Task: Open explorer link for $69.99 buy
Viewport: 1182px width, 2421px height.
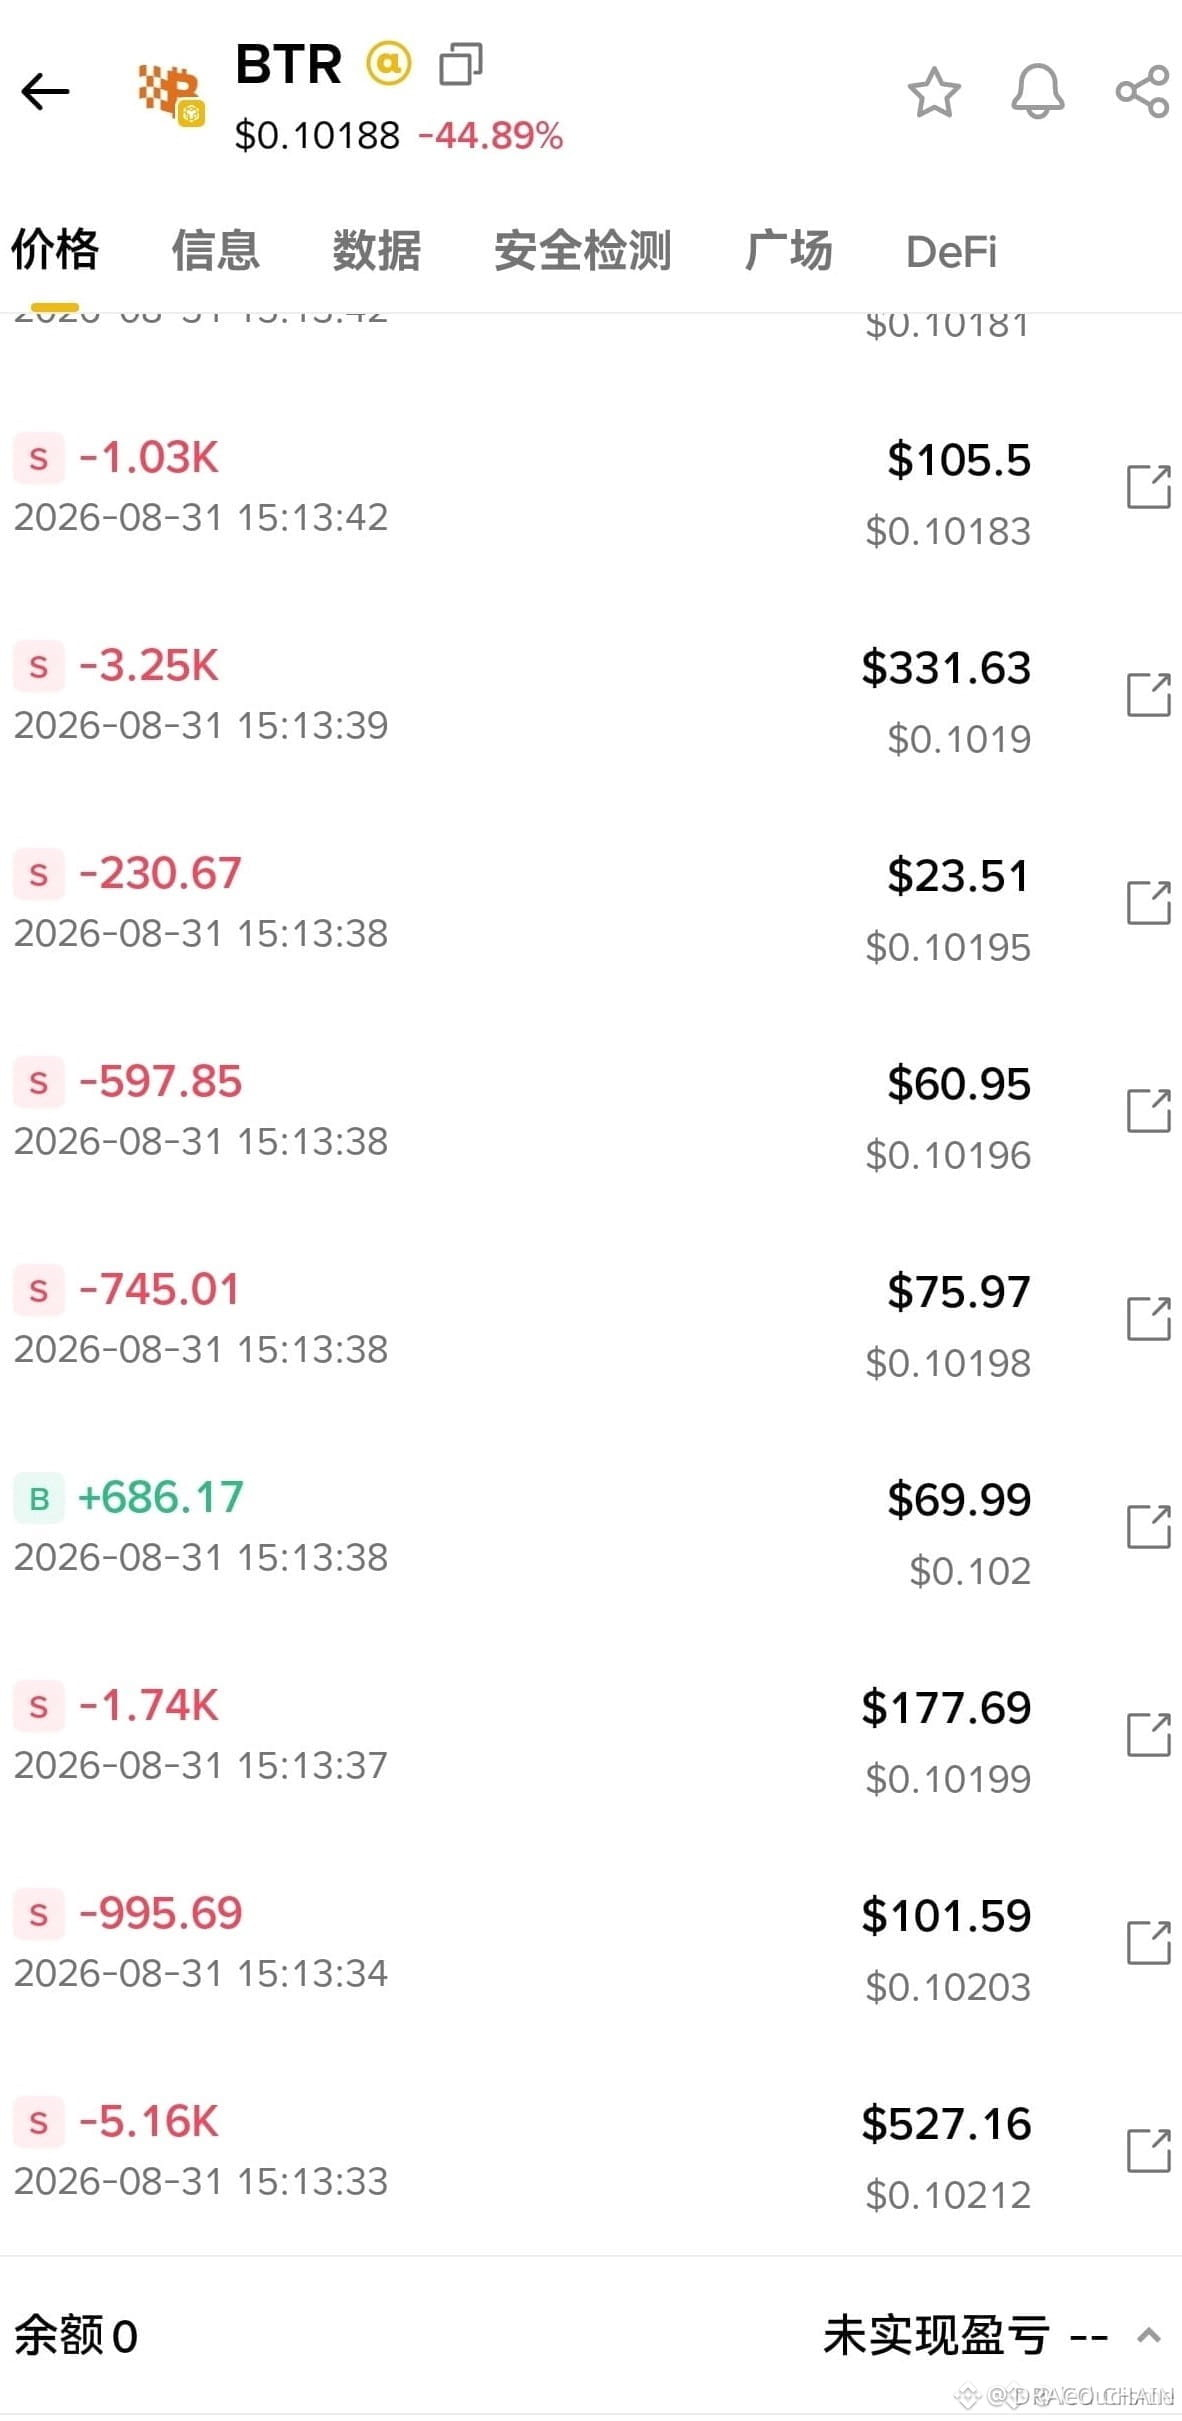Action: 1148,1527
